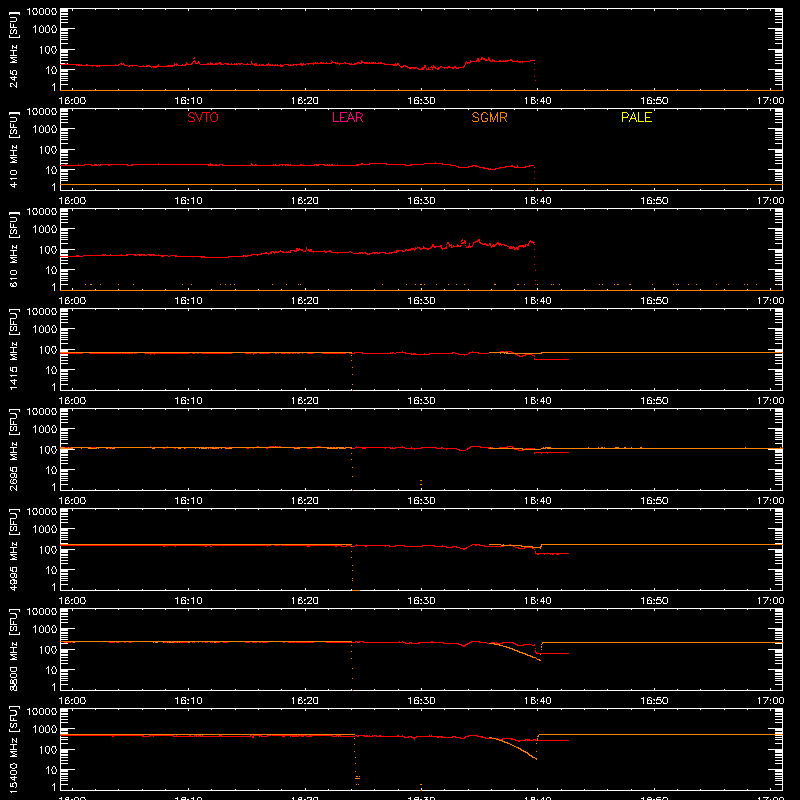Click 16:50 time label under 410 MHz panel
This screenshot has height=800, width=800.
click(x=654, y=201)
